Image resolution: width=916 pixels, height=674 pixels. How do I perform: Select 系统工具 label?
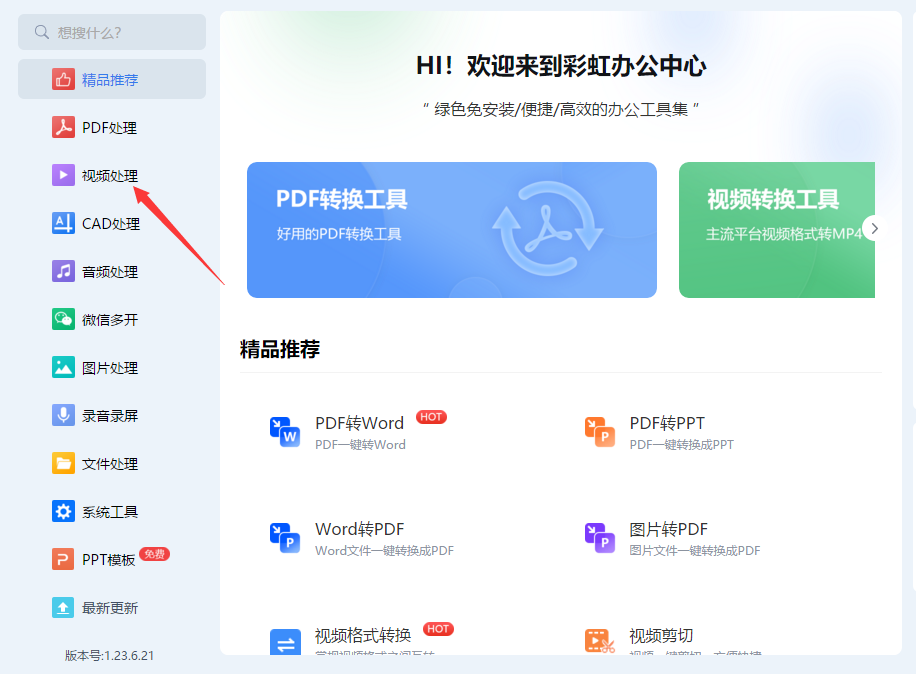tap(110, 512)
